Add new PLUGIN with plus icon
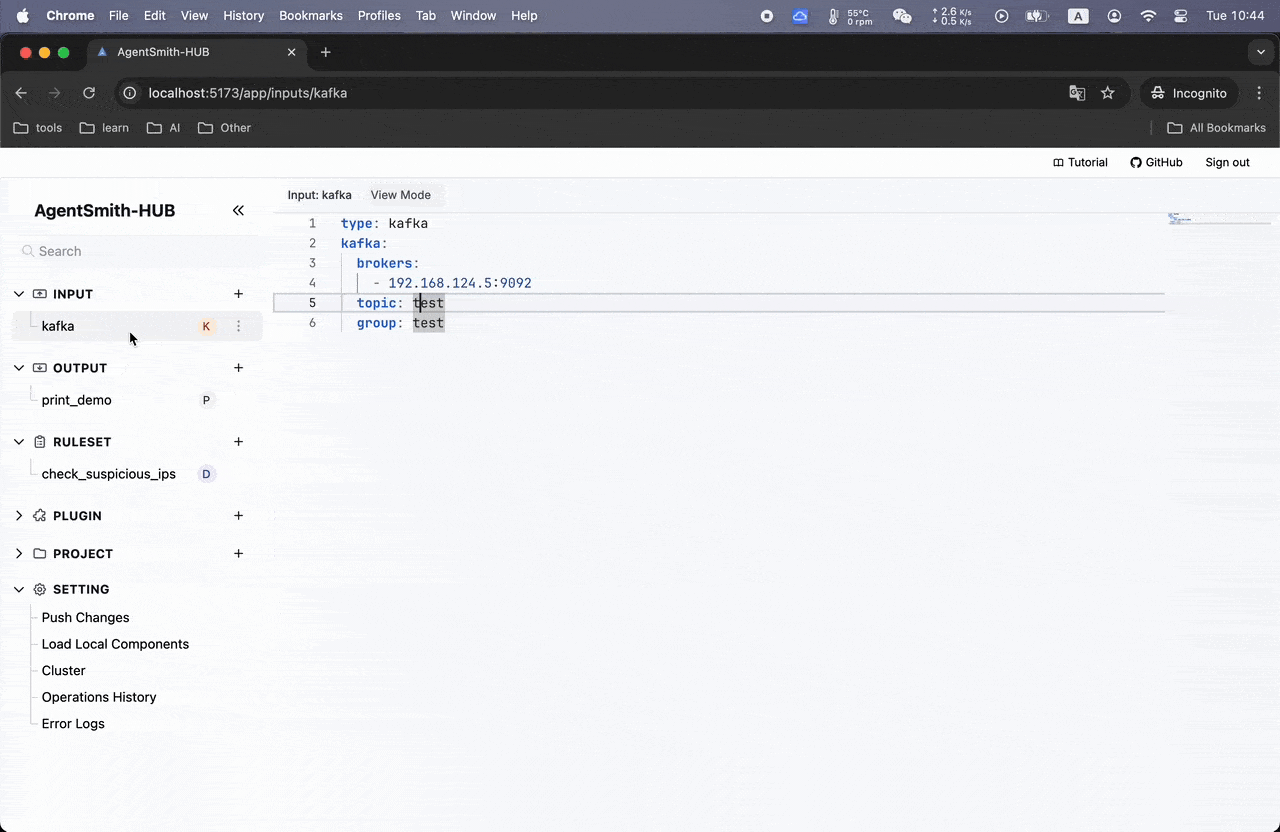Screen dimensions: 1280x832 [x=238, y=516]
